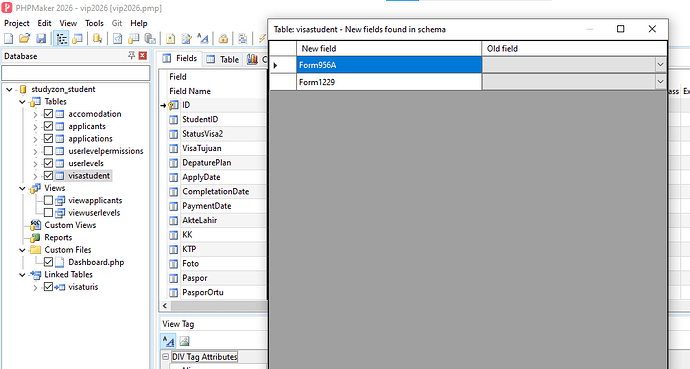Click the Database panel search box

tap(76, 73)
